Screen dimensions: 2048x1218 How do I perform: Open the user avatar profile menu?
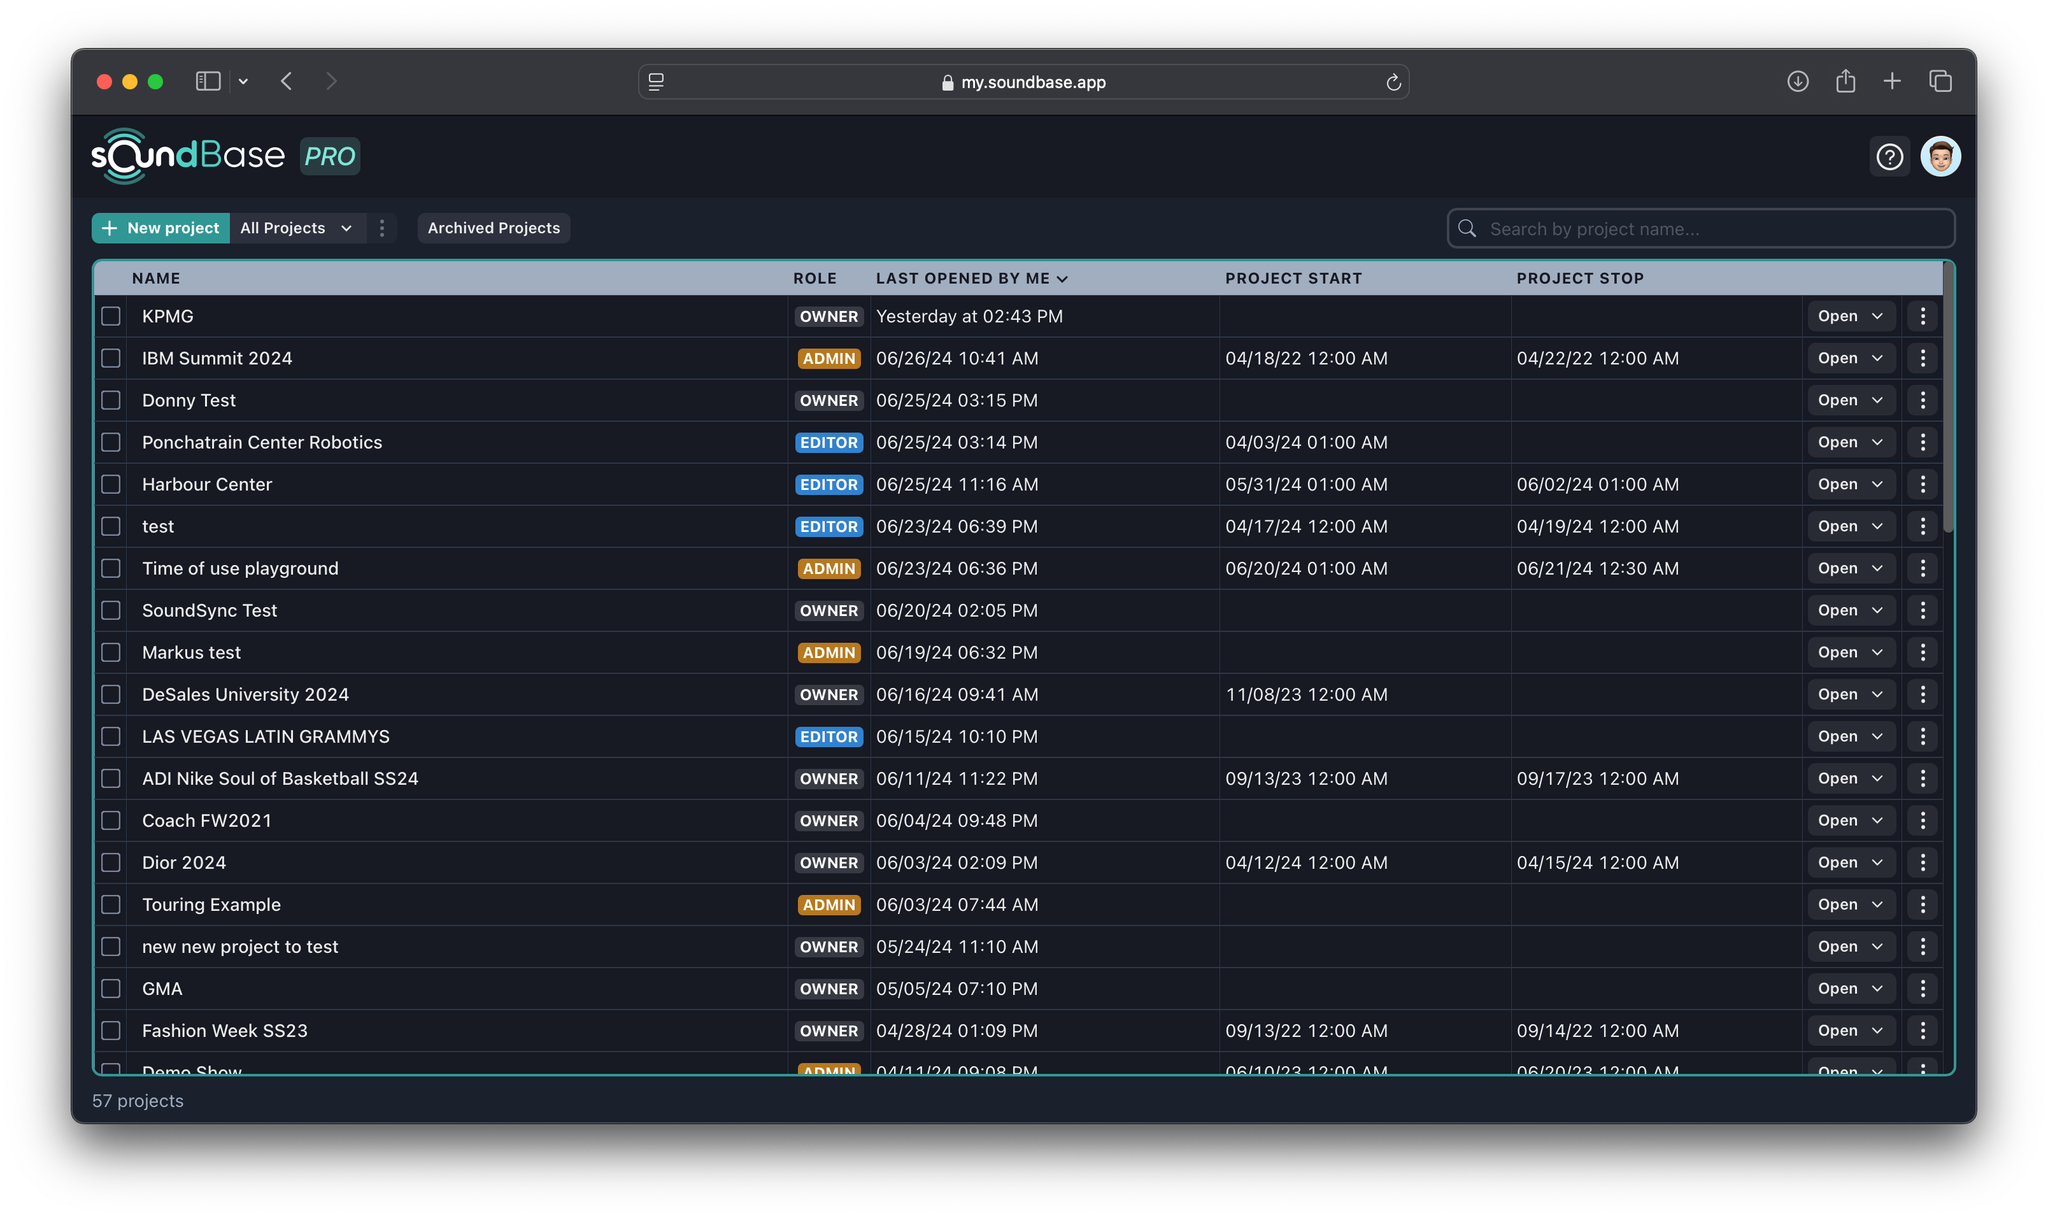point(1940,157)
